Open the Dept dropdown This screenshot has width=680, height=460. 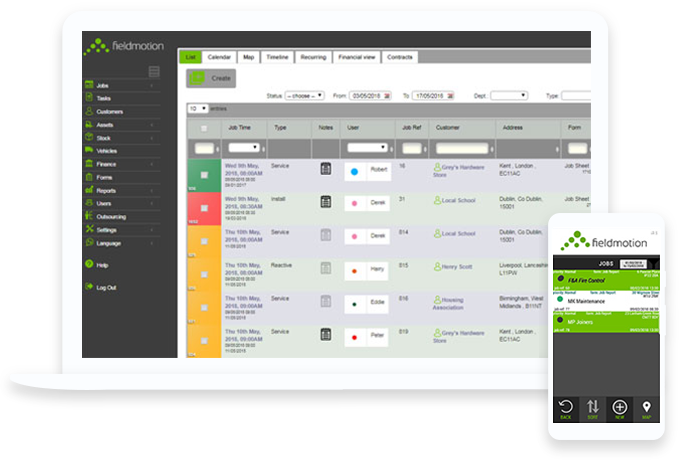pyautogui.click(x=509, y=95)
